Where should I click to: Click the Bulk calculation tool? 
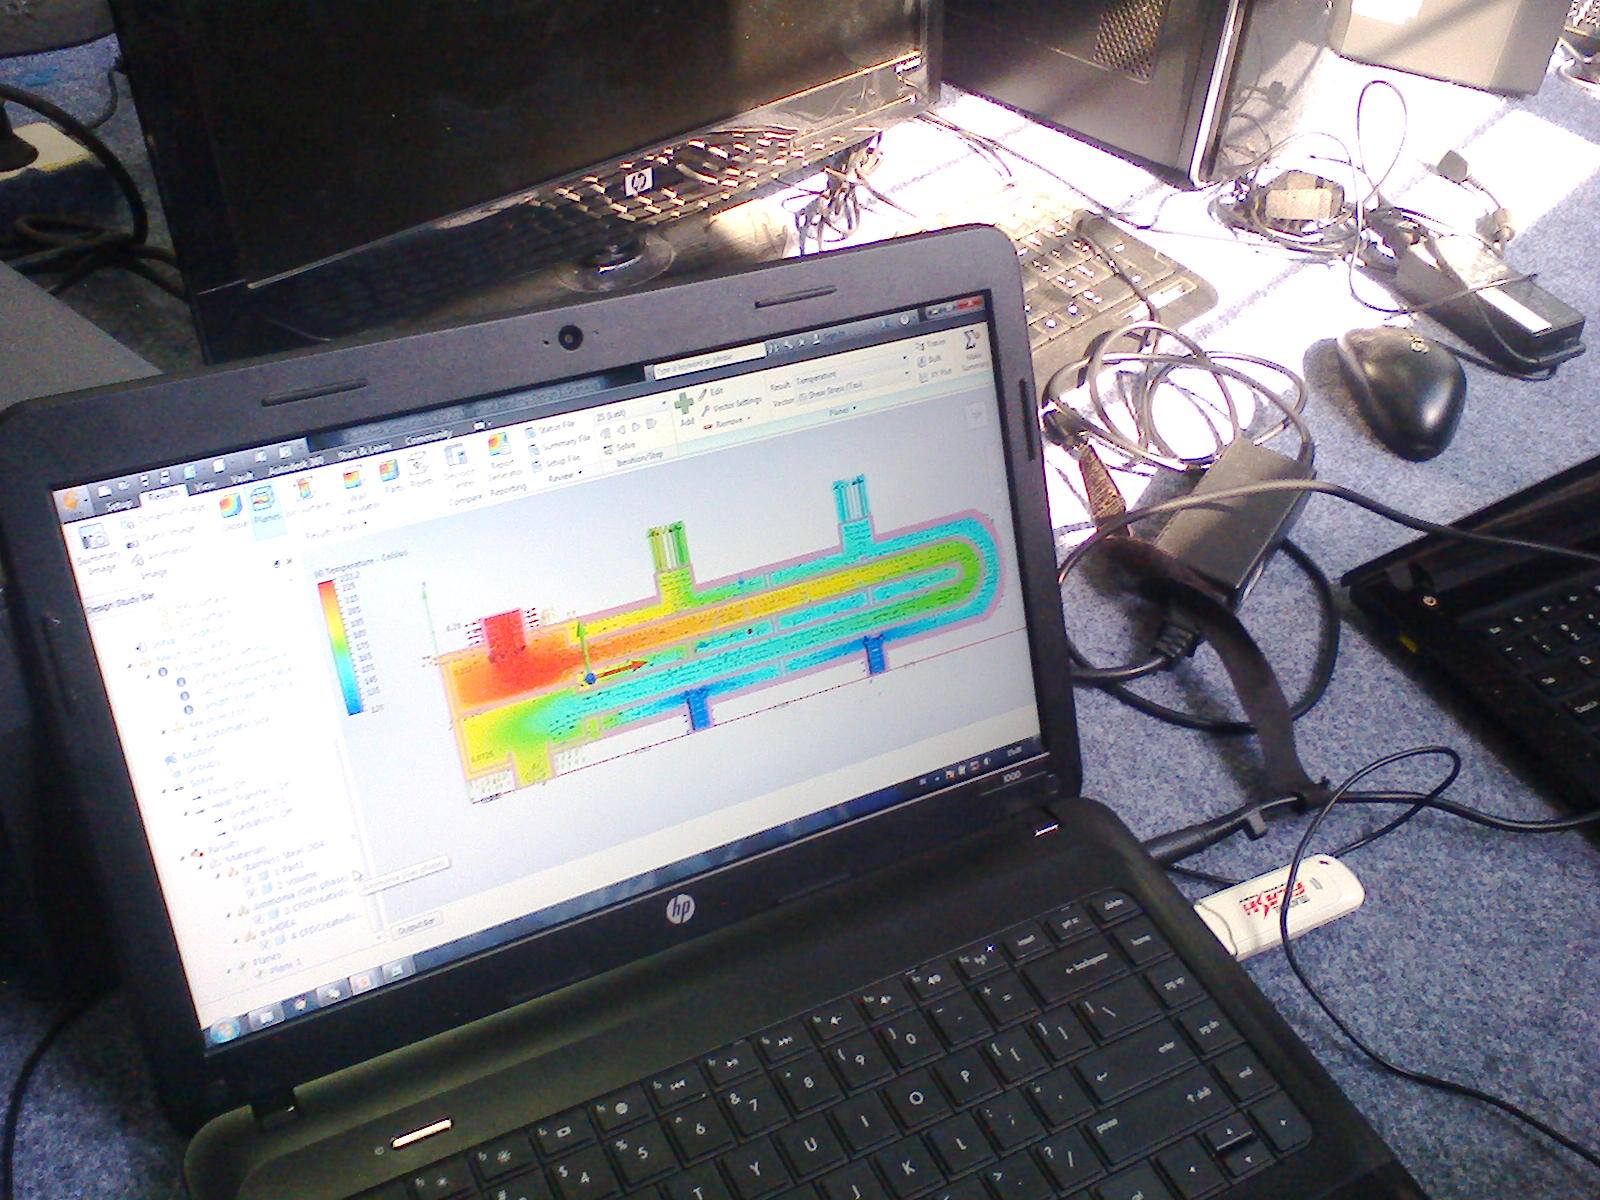point(929,359)
